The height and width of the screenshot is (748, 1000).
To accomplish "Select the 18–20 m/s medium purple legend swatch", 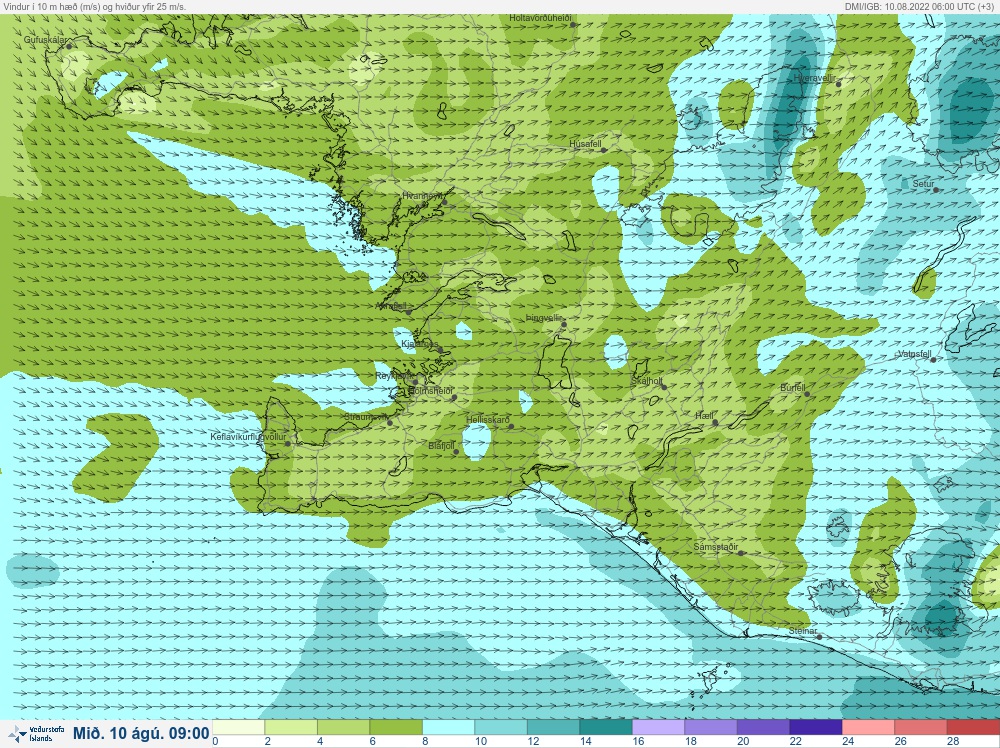I will point(710,728).
